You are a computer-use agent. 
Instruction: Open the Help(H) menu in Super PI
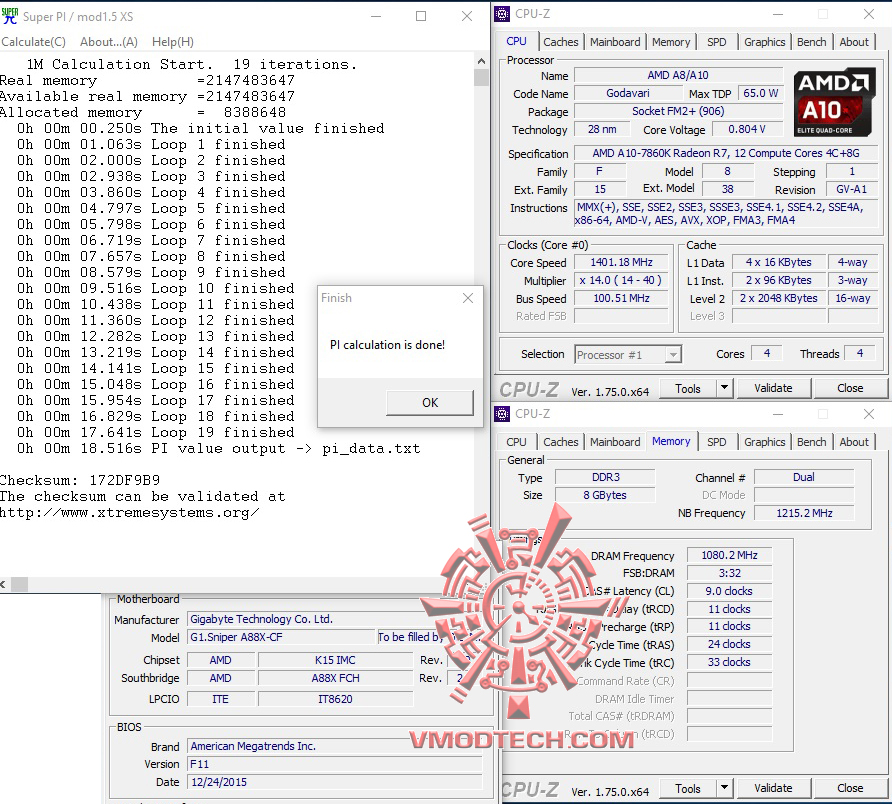pyautogui.click(x=172, y=42)
